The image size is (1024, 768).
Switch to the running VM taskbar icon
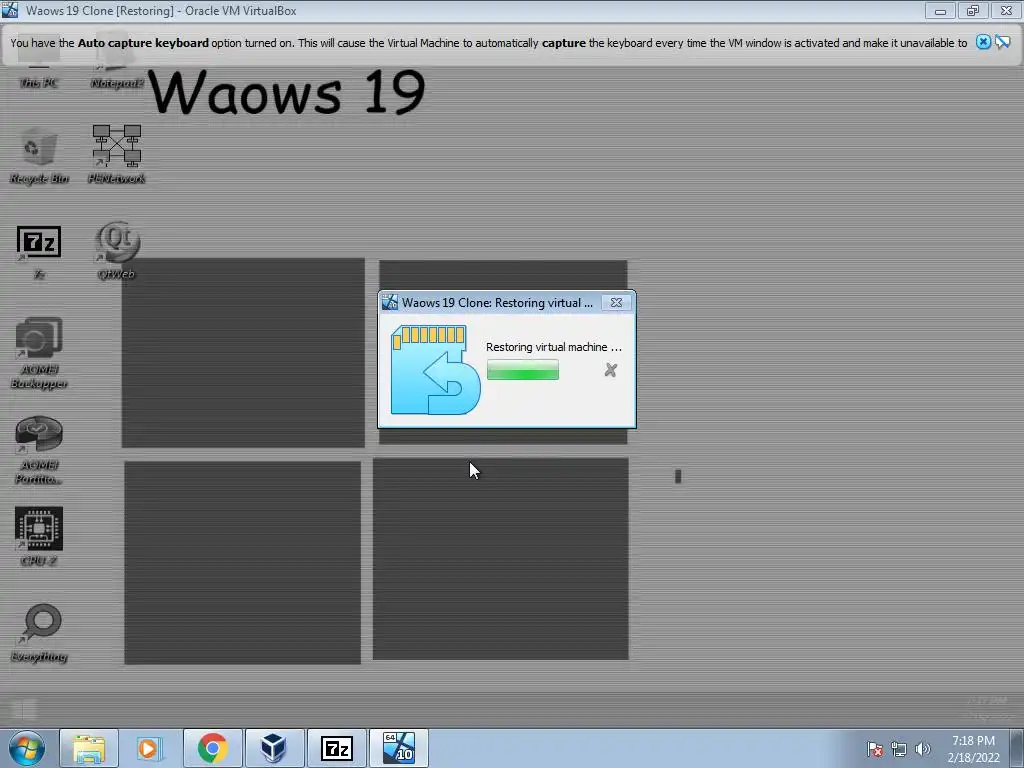pyautogui.click(x=399, y=748)
